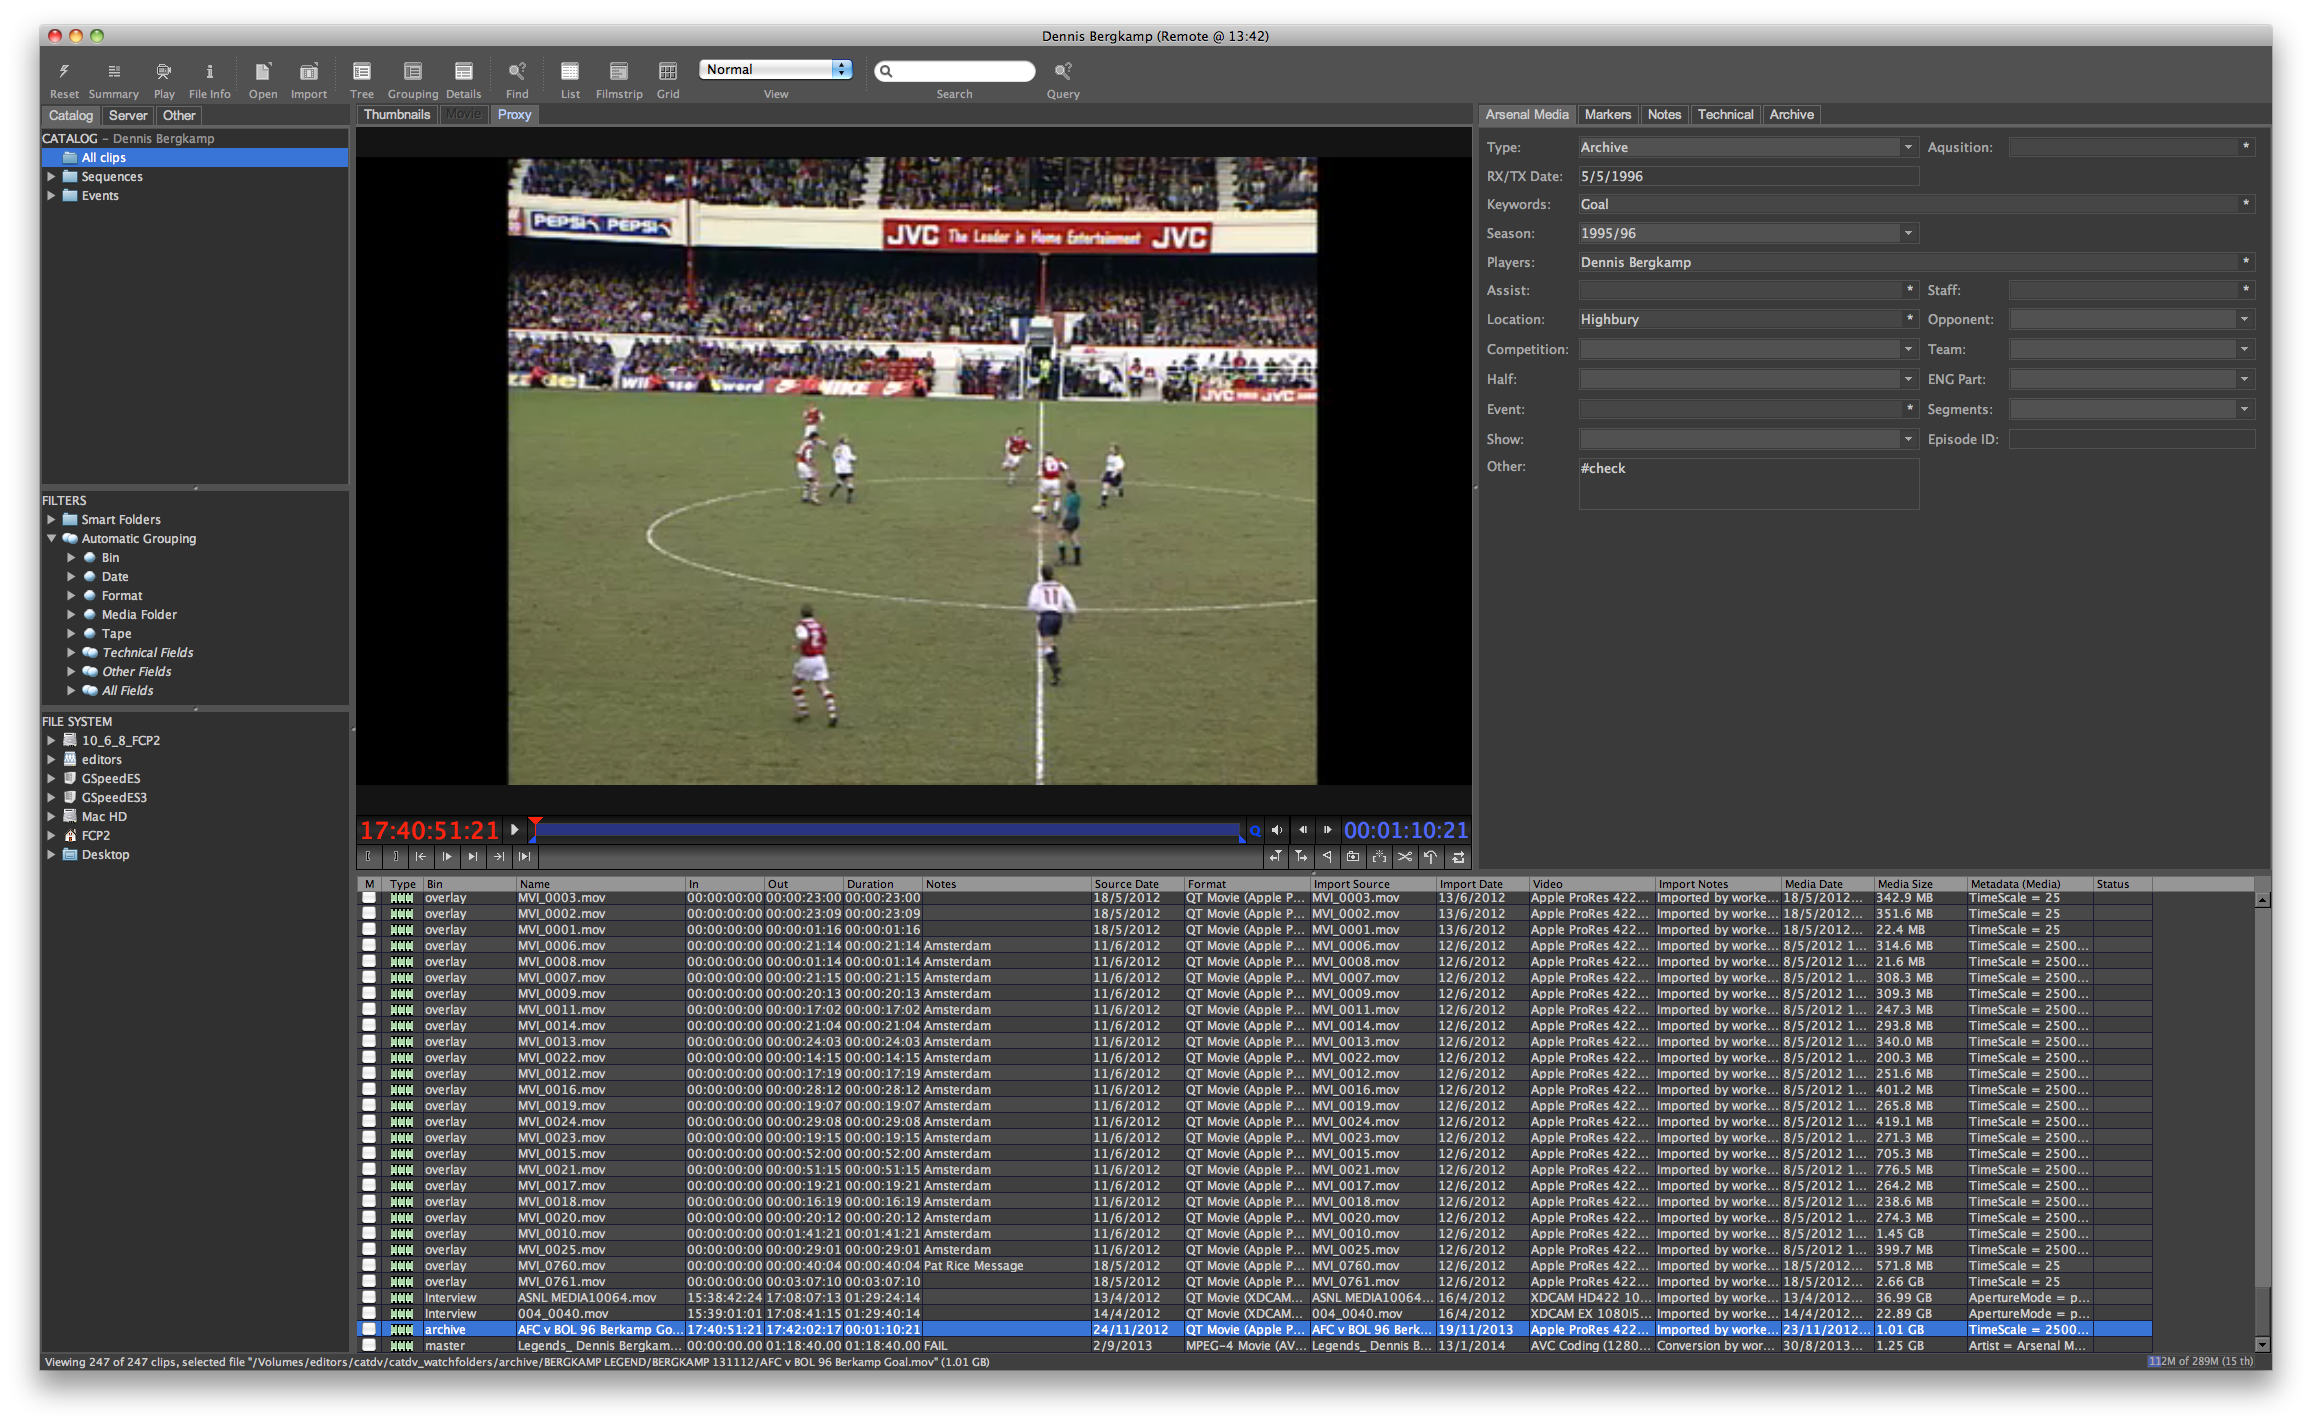2312x1425 pixels.
Task: Tick the checkbox for Legends_ Dennis Bergkamp row
Action: [x=369, y=1346]
